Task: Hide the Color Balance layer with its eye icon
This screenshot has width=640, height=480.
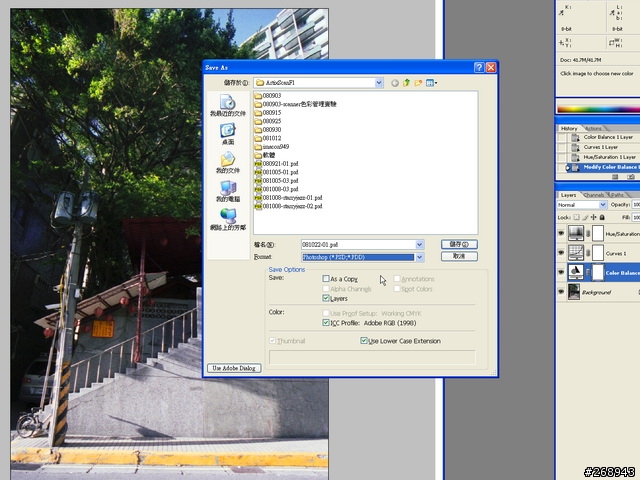Action: point(561,272)
